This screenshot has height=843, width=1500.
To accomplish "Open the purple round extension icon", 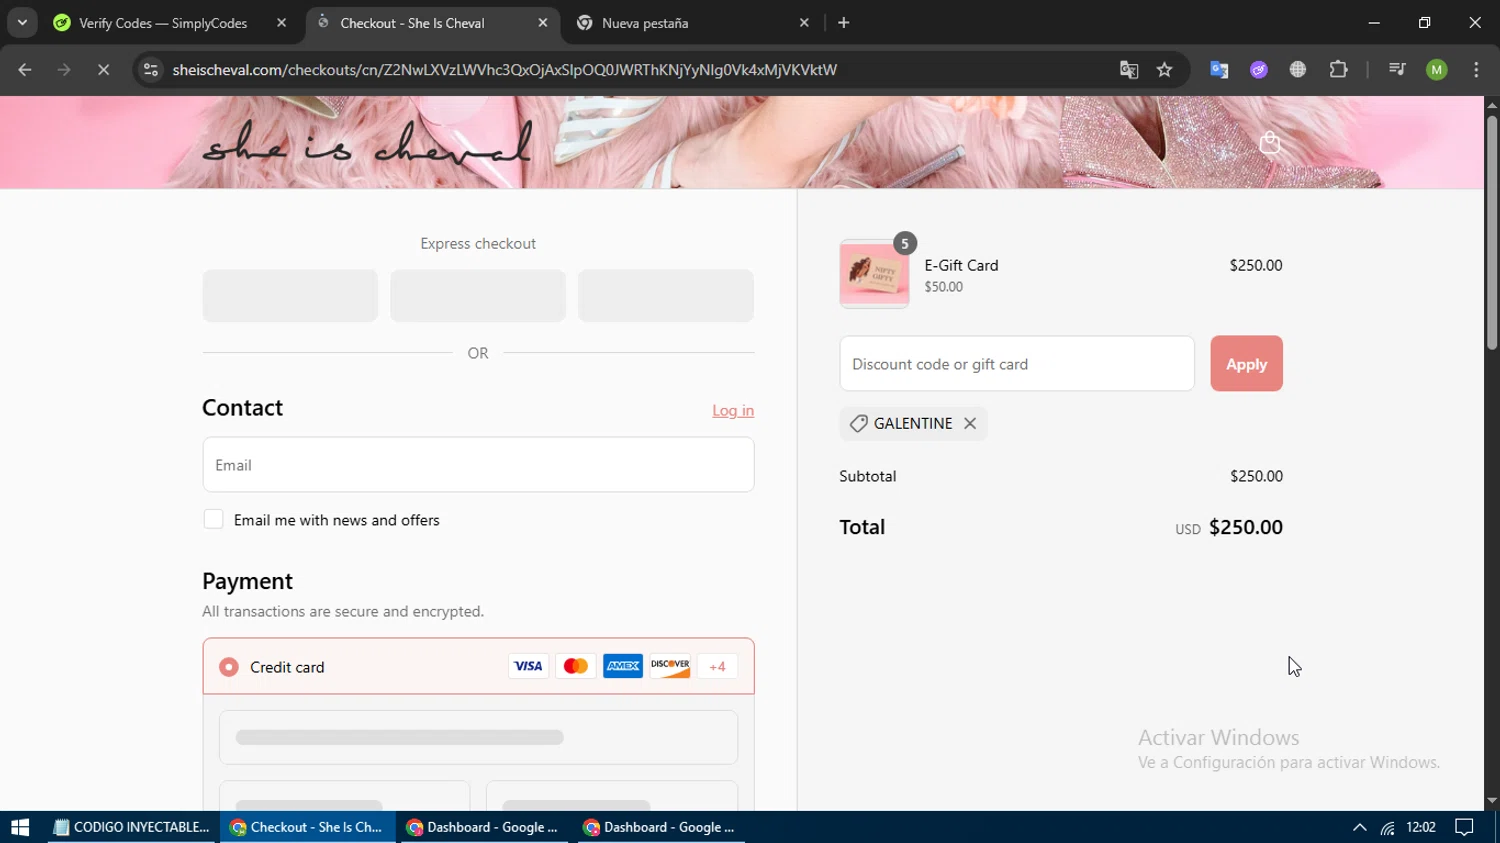I will pos(1259,69).
